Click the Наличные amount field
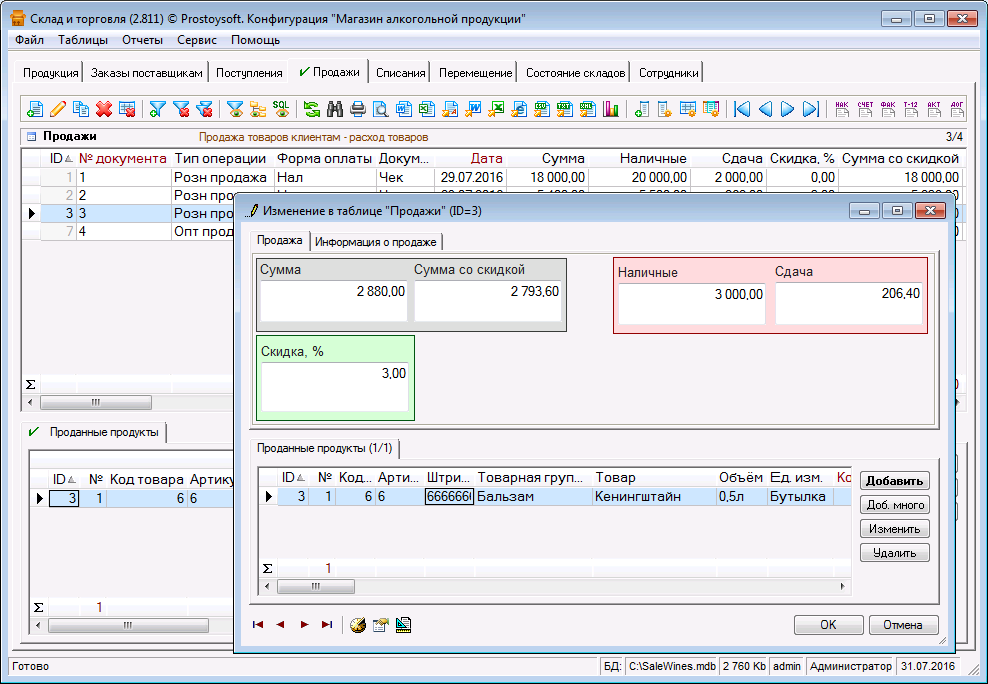988x684 pixels. pos(692,302)
